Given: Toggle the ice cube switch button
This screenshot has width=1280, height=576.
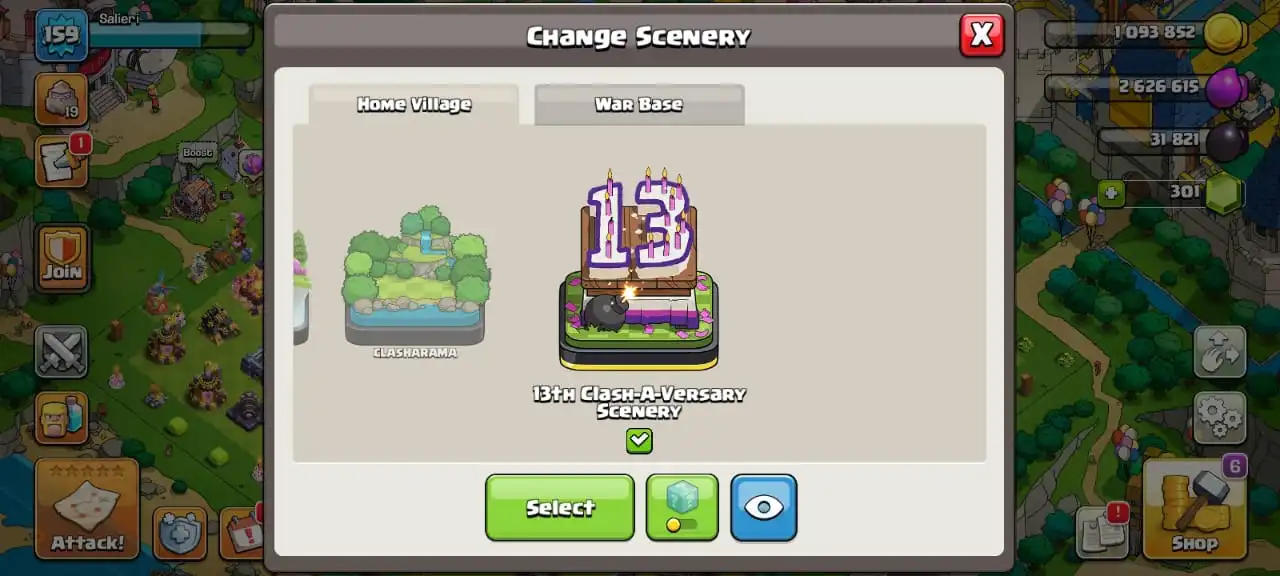Looking at the screenshot, I should tap(682, 507).
